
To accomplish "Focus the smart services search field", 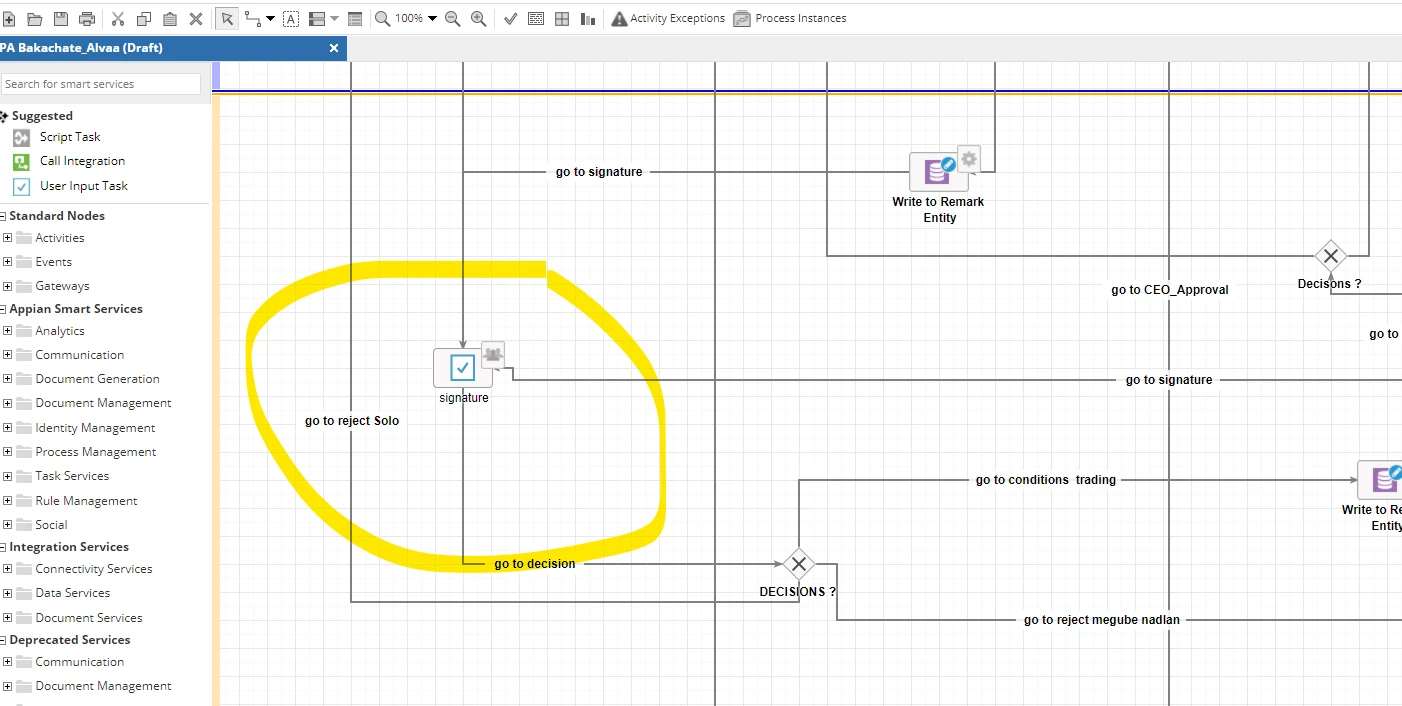I will point(100,84).
